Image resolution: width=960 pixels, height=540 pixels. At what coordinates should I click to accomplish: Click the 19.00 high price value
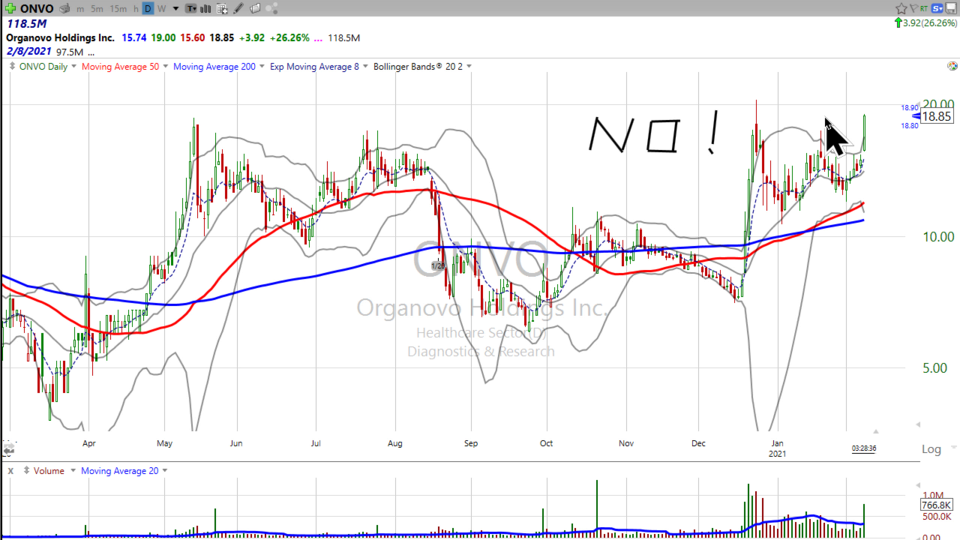[163, 38]
